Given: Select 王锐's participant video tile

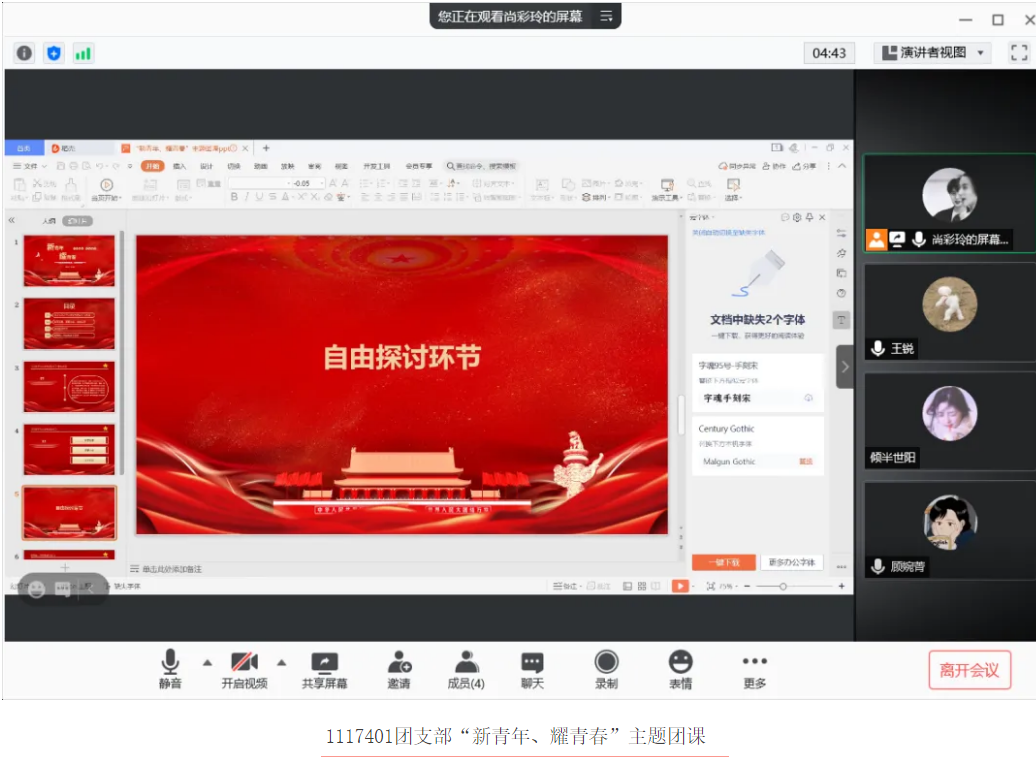Looking at the screenshot, I should pos(949,311).
